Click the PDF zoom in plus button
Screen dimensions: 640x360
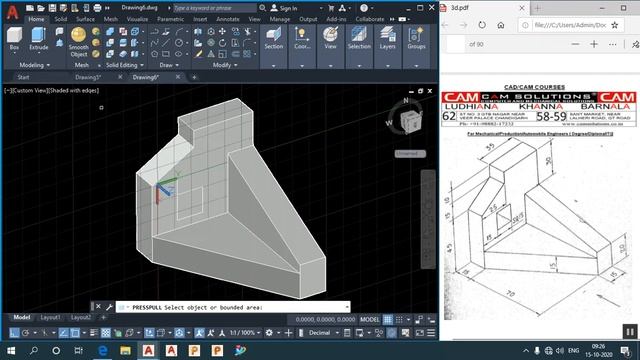tap(594, 44)
